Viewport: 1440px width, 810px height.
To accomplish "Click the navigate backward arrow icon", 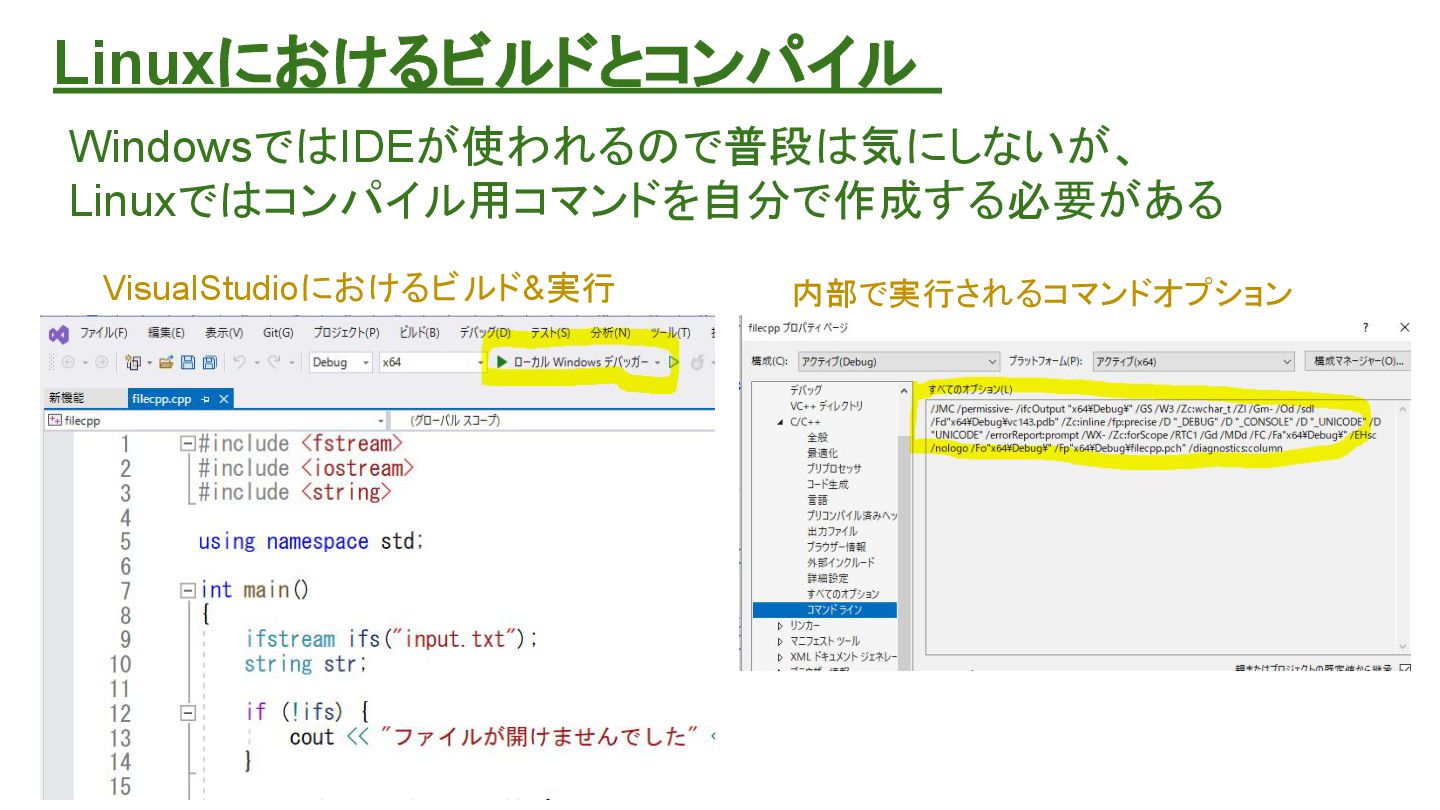I will coord(68,362).
